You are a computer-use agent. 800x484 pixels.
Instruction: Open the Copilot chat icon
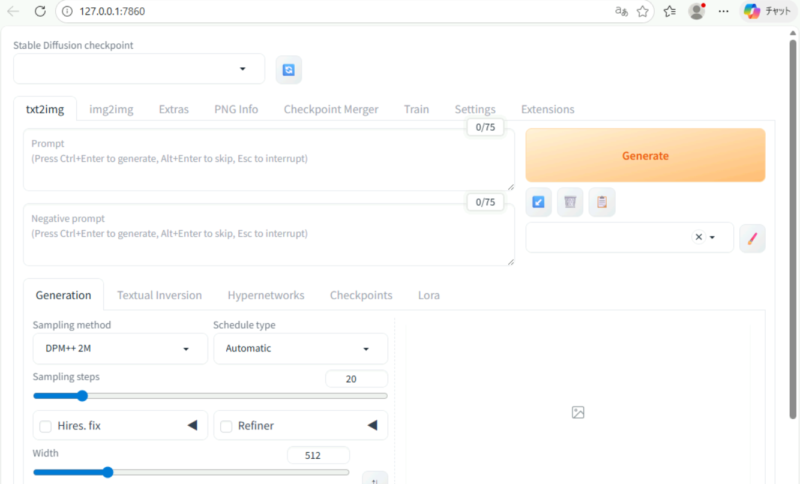point(751,11)
